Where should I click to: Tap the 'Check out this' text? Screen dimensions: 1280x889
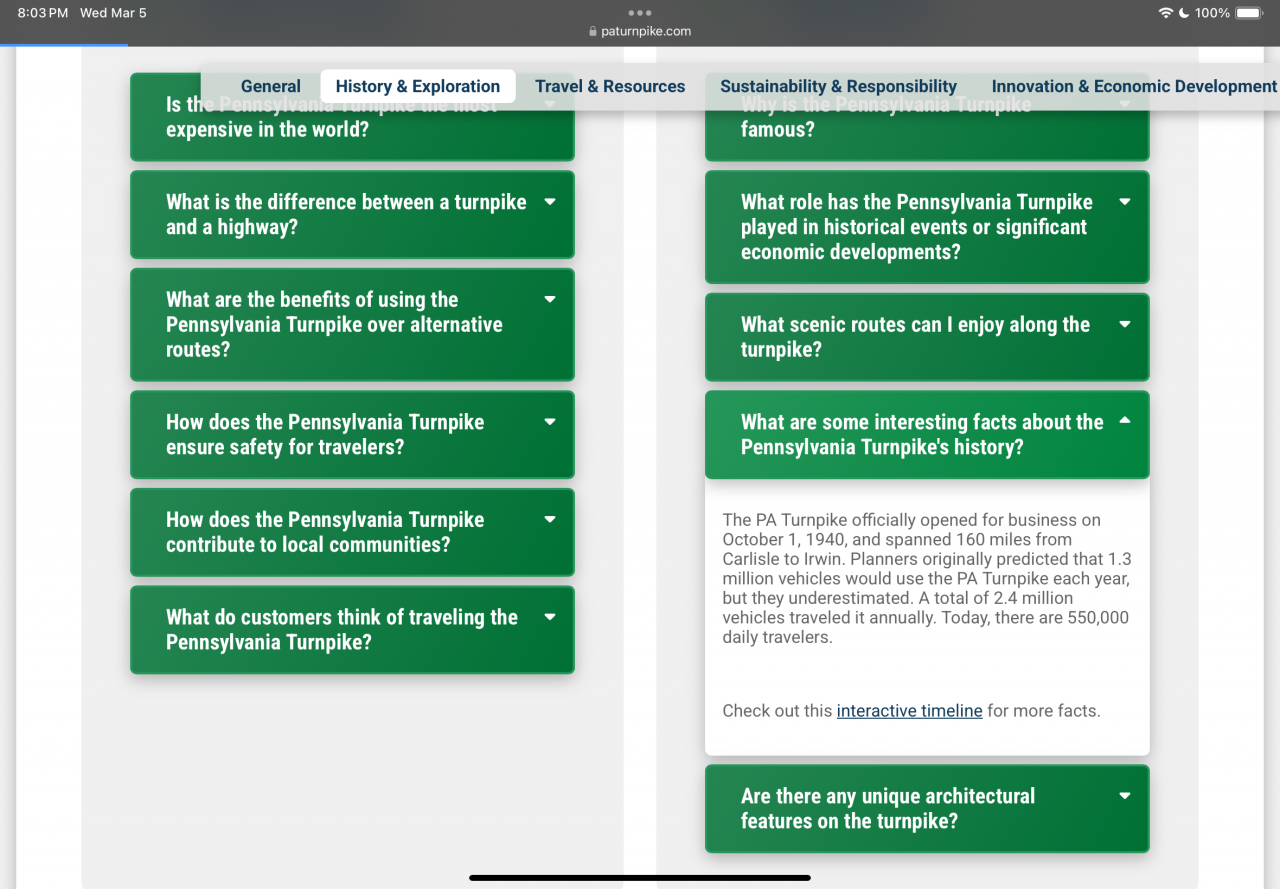(x=777, y=711)
